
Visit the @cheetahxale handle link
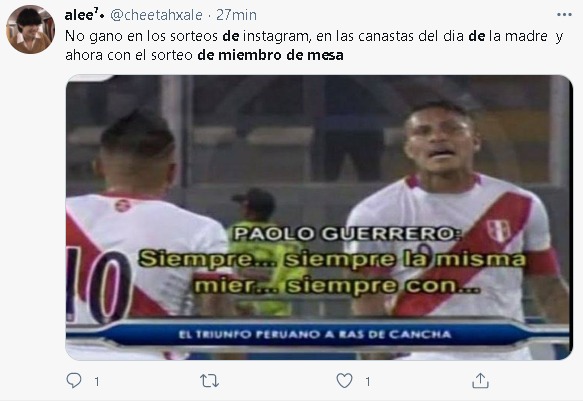[x=157, y=15]
